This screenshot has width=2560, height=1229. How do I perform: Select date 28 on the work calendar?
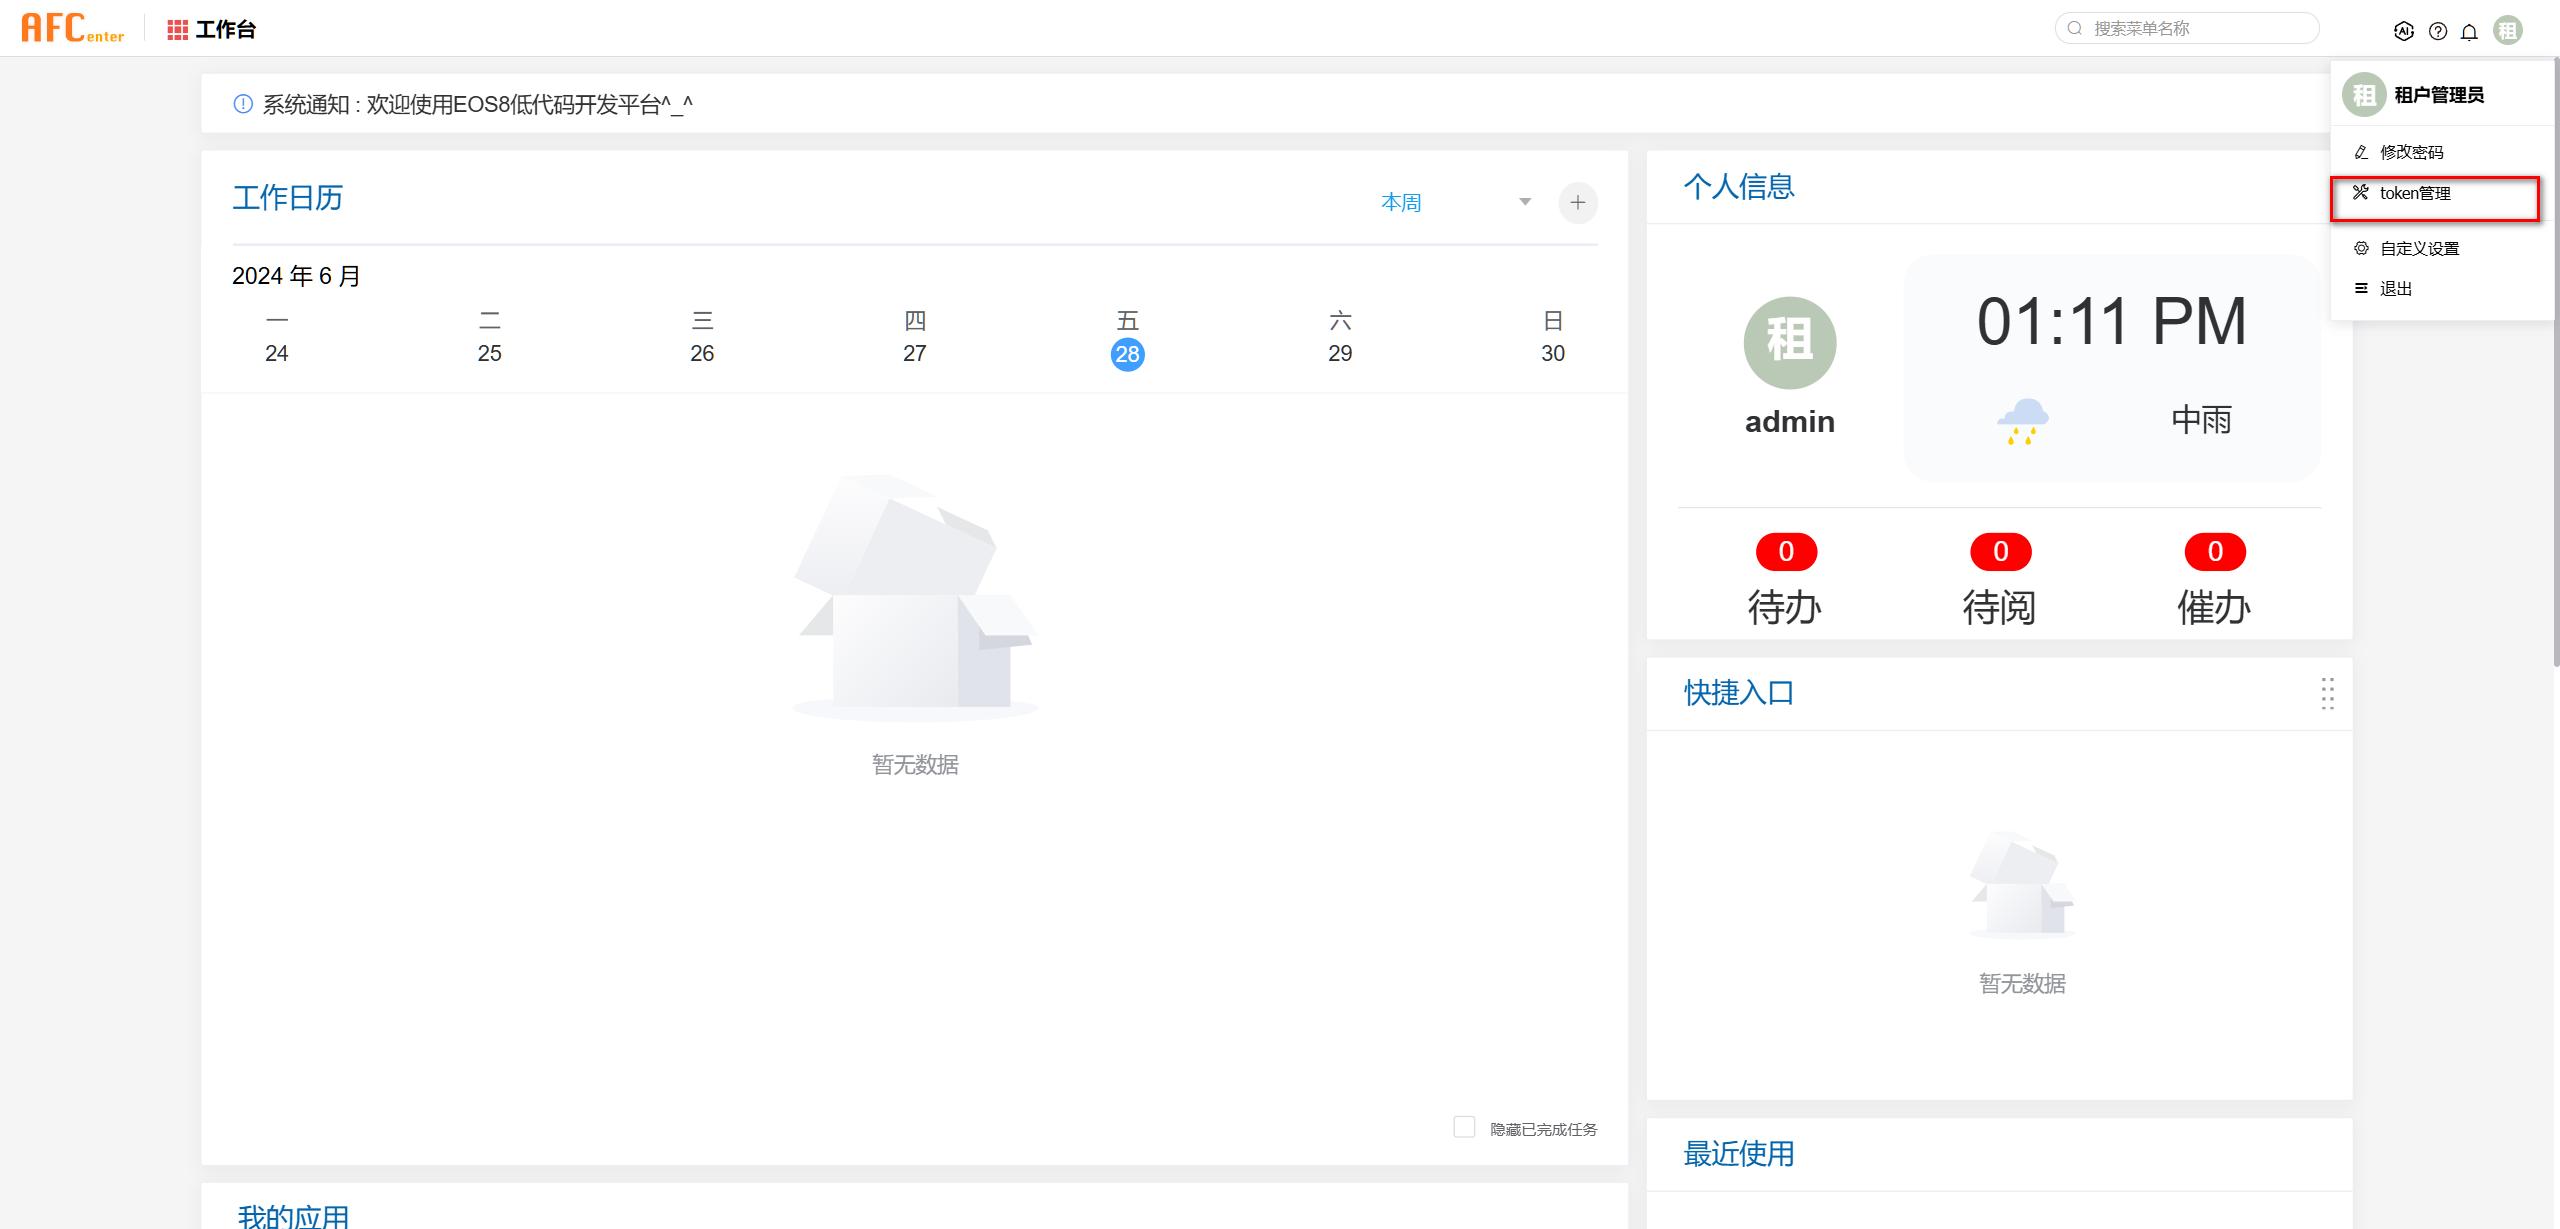[1128, 353]
